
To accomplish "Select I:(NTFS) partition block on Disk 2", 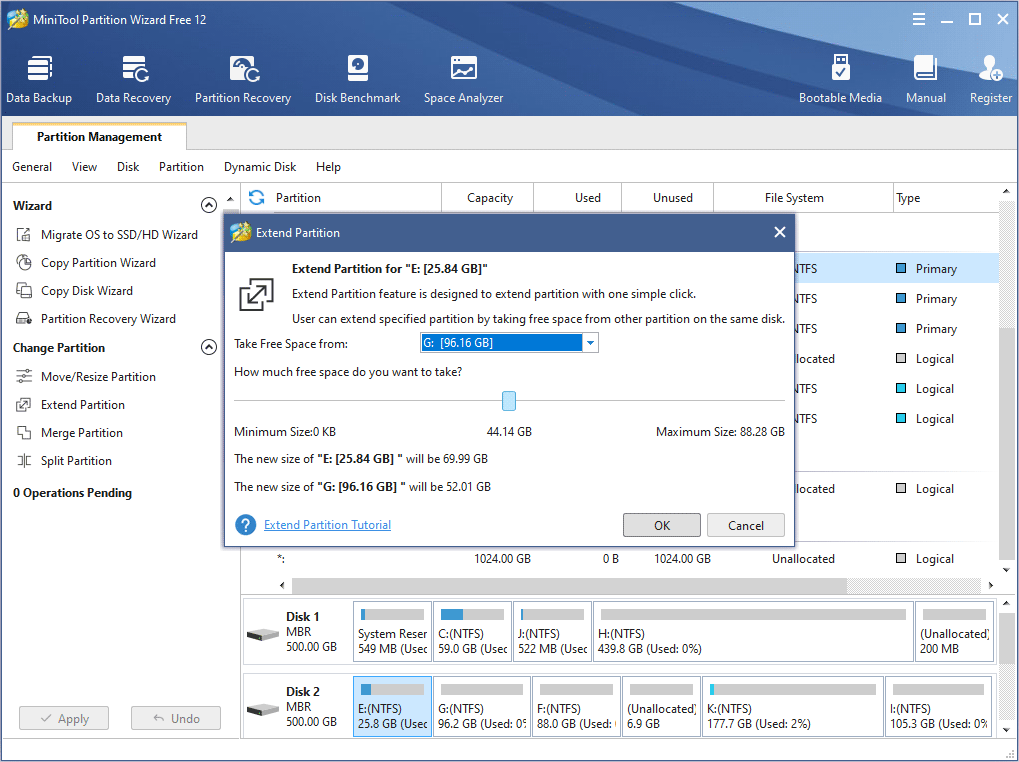I will click(938, 706).
